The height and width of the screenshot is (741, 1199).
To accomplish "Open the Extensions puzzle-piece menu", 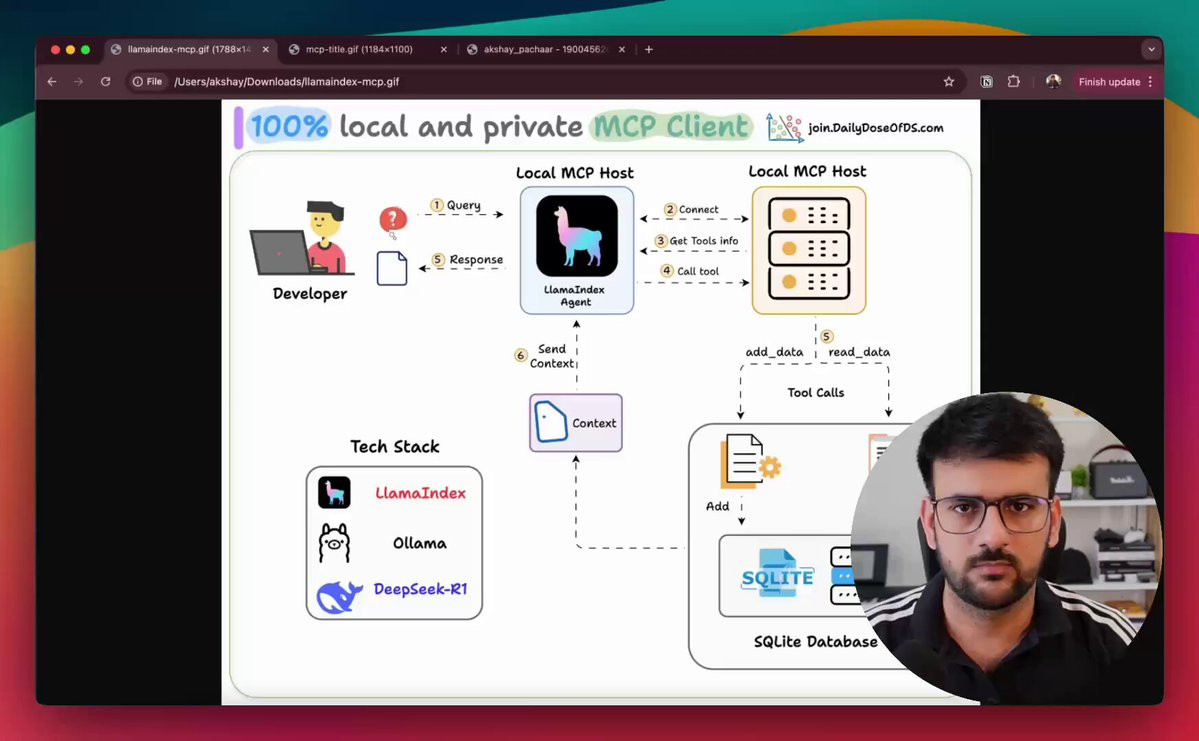I will click(x=1014, y=82).
